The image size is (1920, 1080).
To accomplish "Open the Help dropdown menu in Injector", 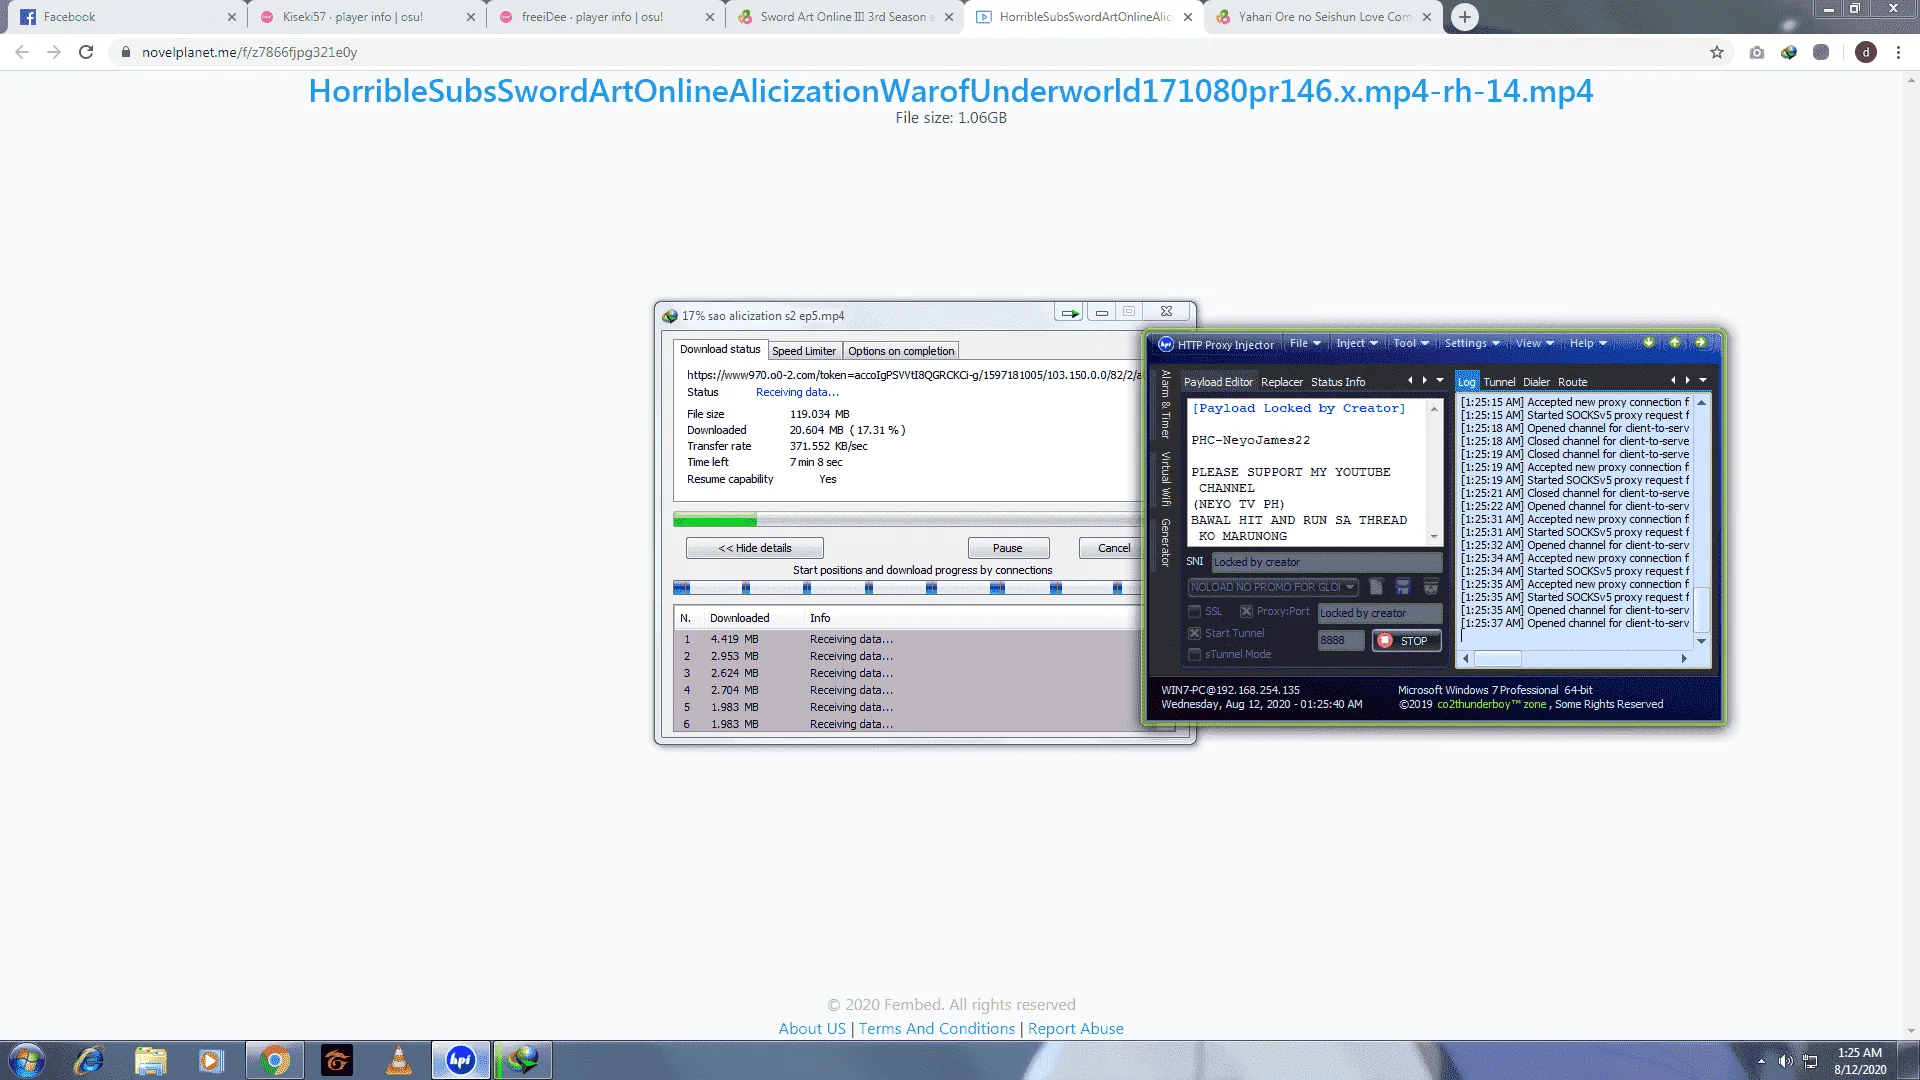I will tap(1588, 343).
